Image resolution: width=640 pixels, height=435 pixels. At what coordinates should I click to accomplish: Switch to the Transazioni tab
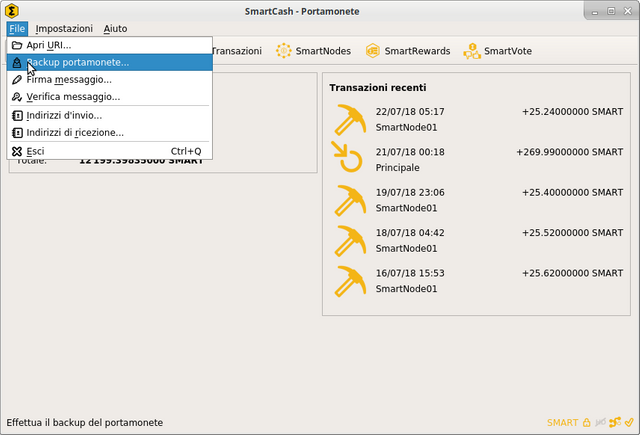(x=236, y=51)
